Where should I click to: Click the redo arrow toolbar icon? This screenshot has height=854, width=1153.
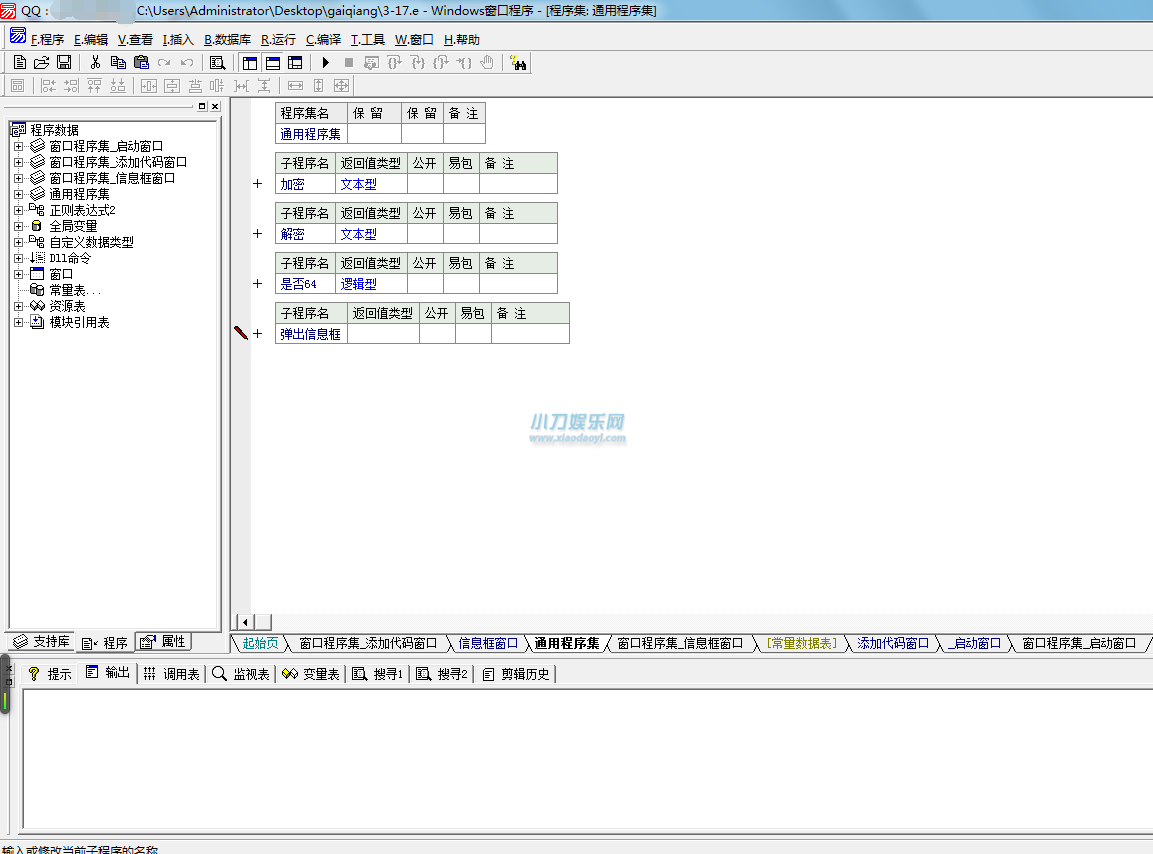click(x=164, y=63)
